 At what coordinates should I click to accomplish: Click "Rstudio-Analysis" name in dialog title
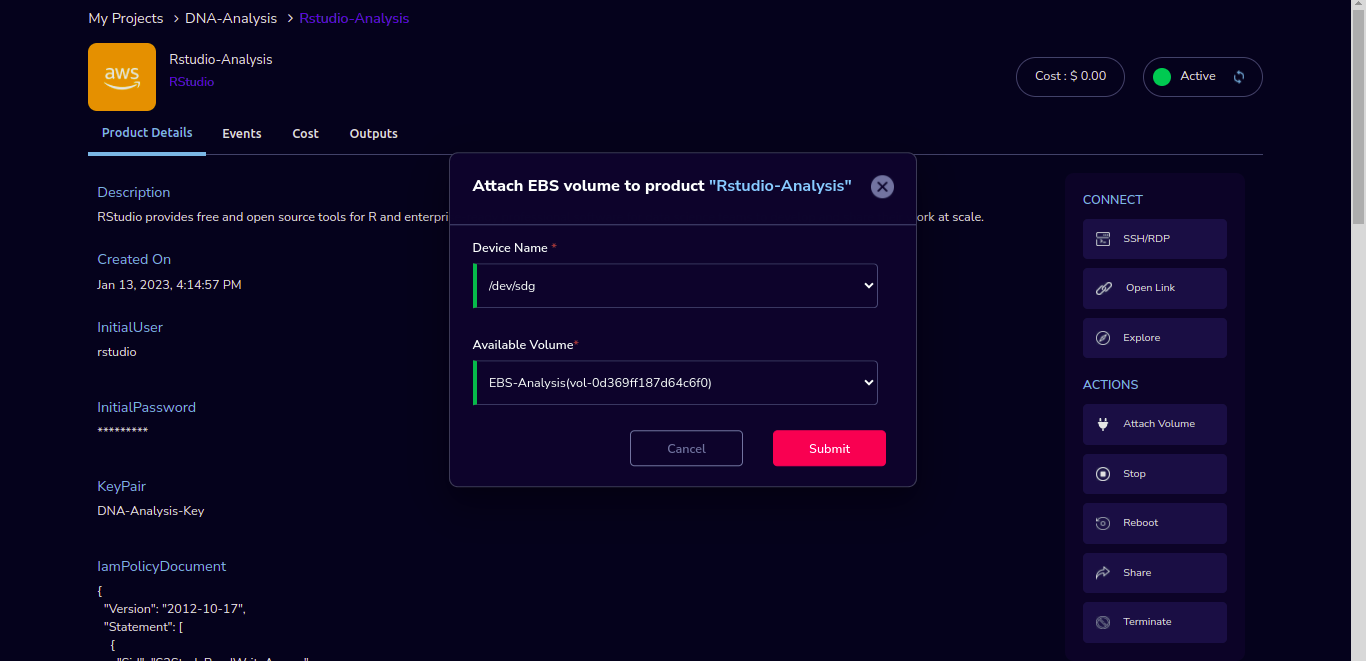(x=780, y=186)
